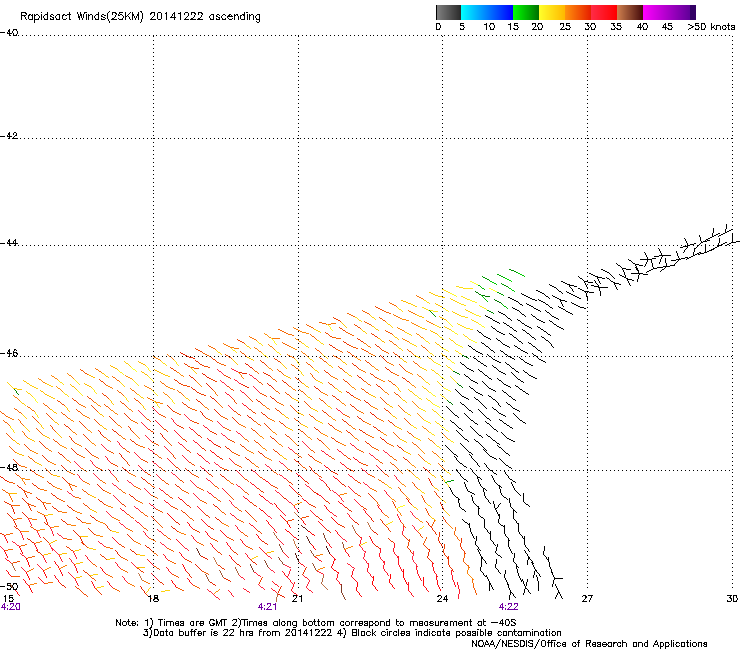Click the longitude label '24'
The height and width of the screenshot is (650, 740).
[442, 599]
